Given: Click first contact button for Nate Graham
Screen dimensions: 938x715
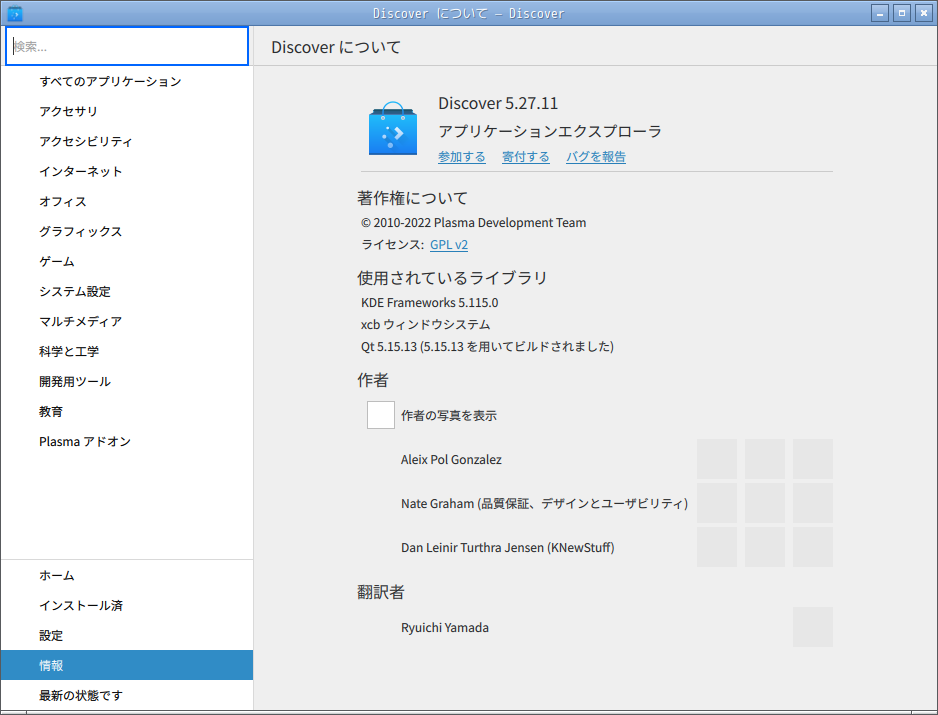Looking at the screenshot, I should click(717, 503).
